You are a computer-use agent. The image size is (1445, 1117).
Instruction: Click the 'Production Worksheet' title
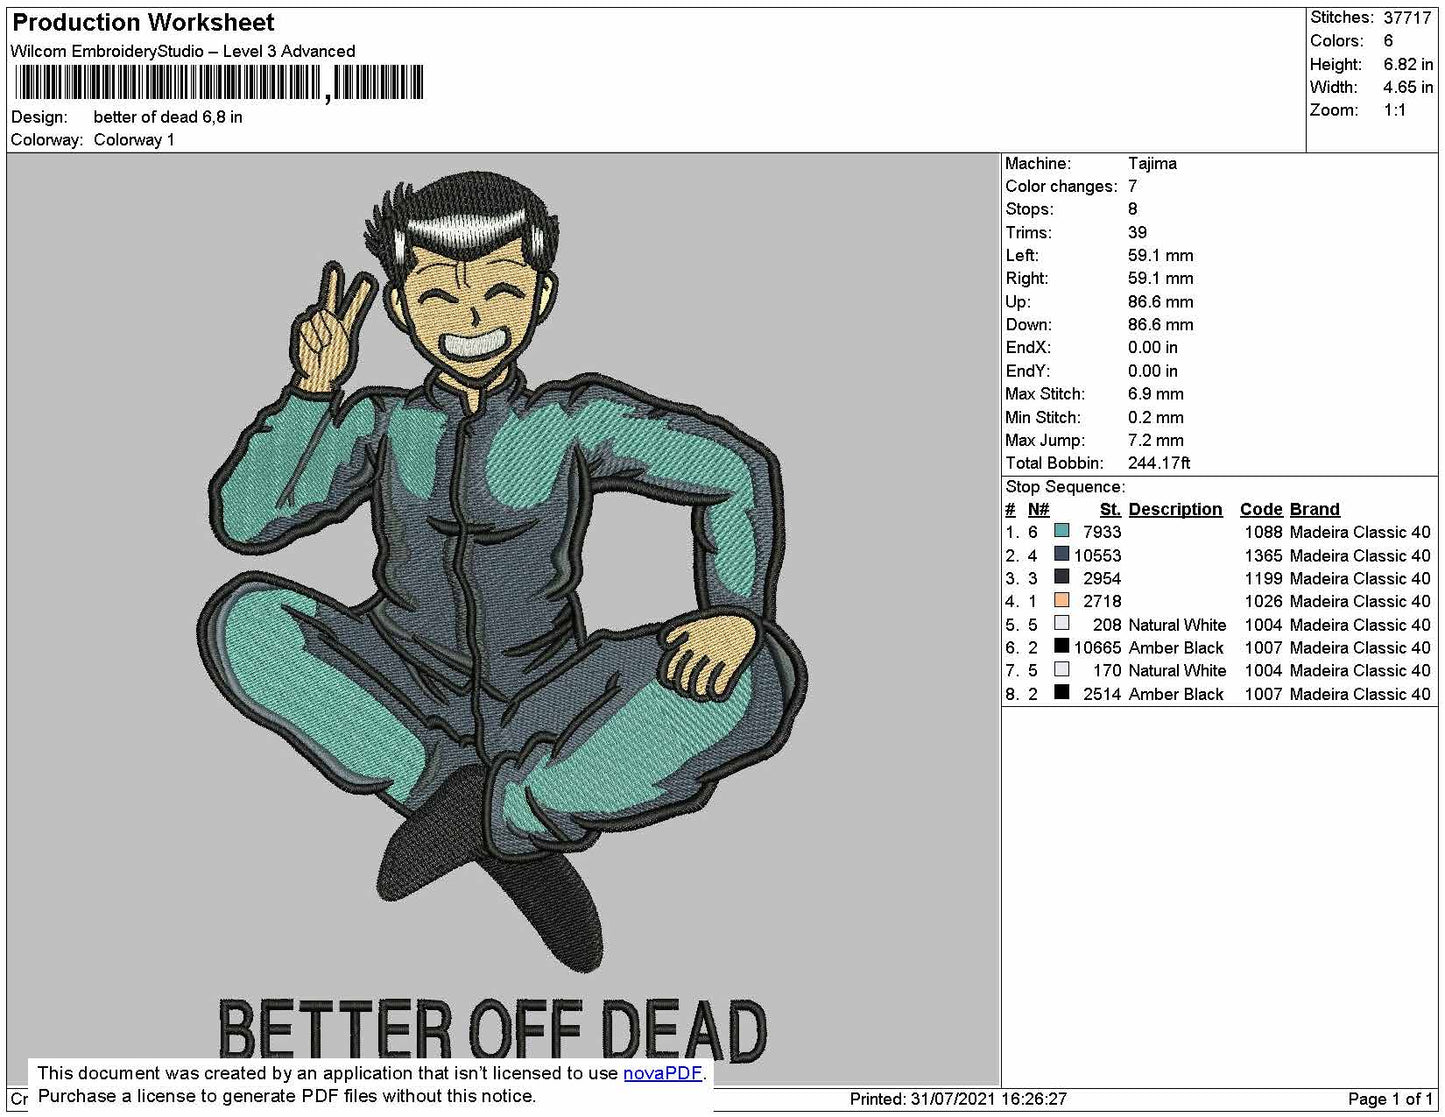(143, 22)
